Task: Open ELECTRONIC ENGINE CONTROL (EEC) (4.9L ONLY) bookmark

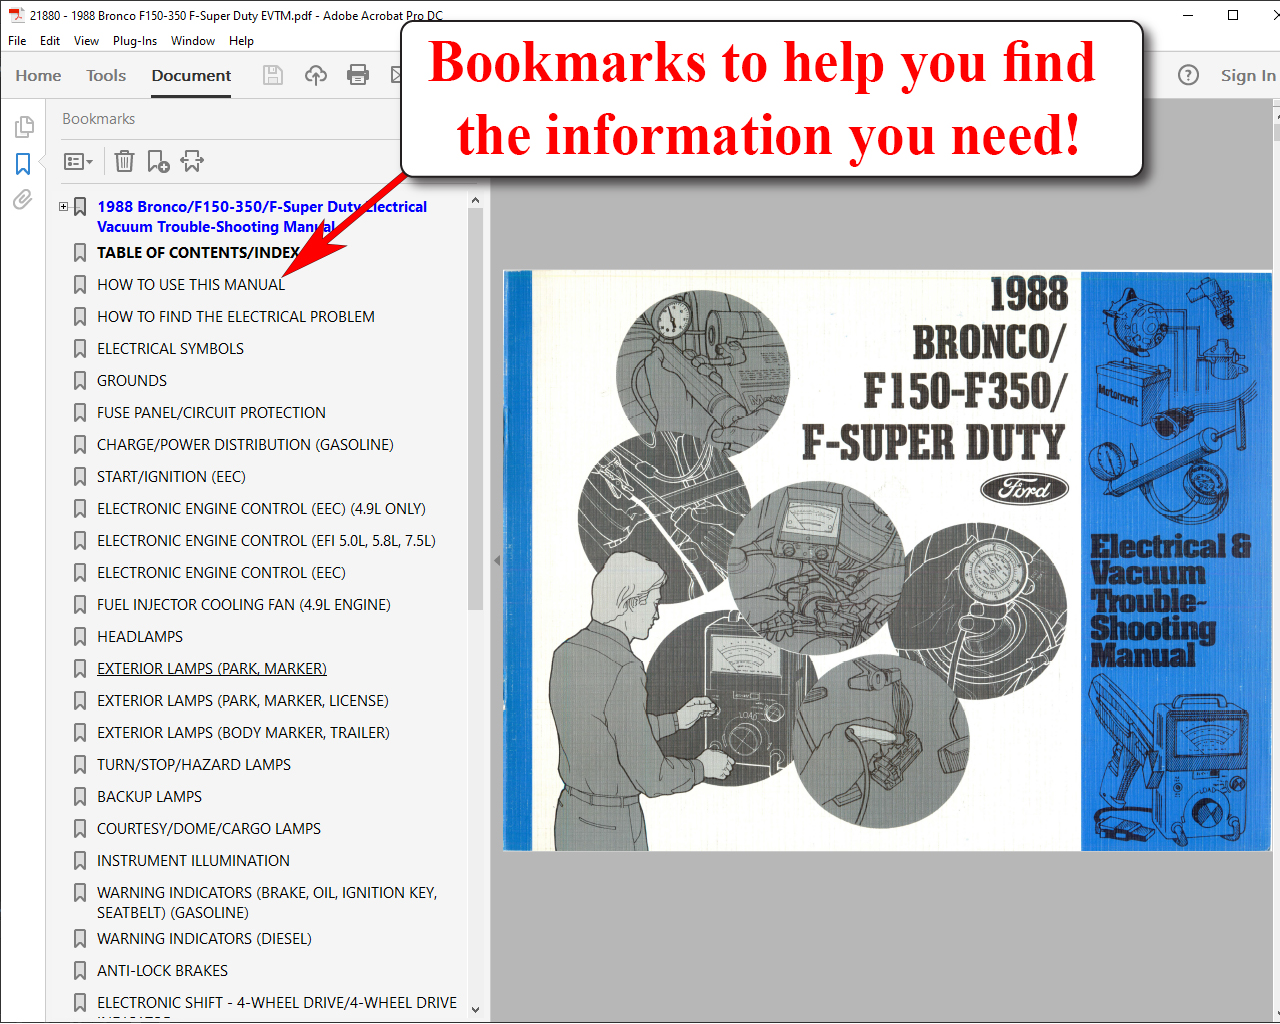Action: (261, 509)
